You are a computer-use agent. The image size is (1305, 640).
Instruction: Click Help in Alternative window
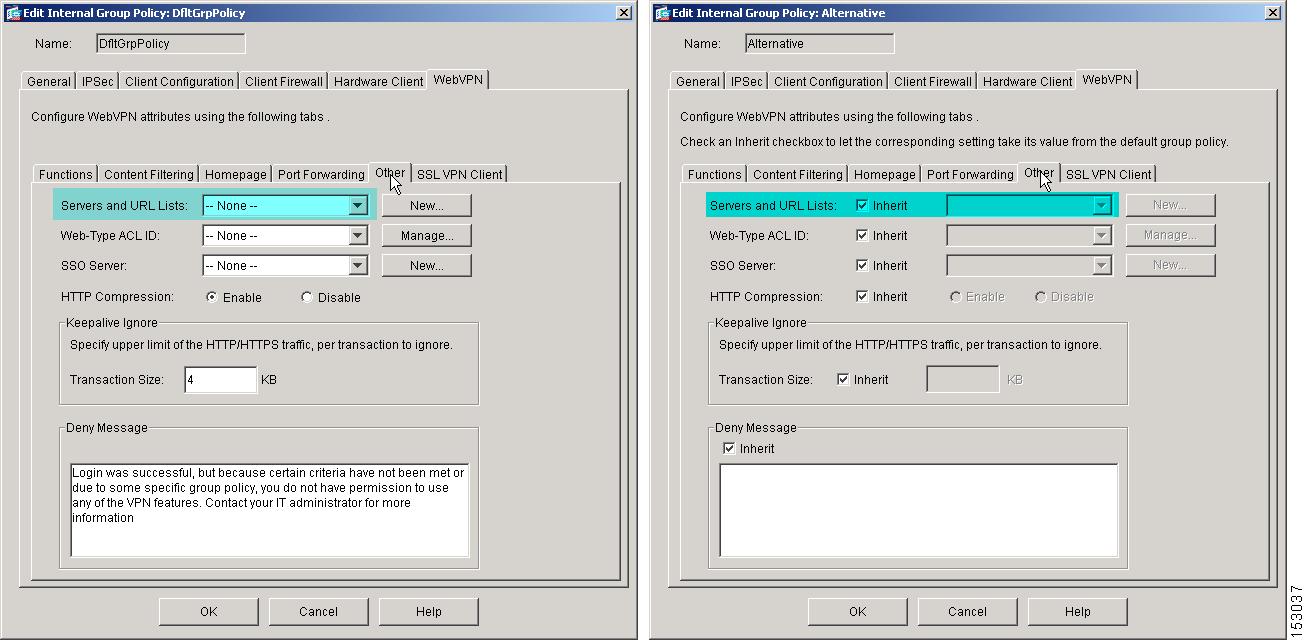tap(1077, 611)
